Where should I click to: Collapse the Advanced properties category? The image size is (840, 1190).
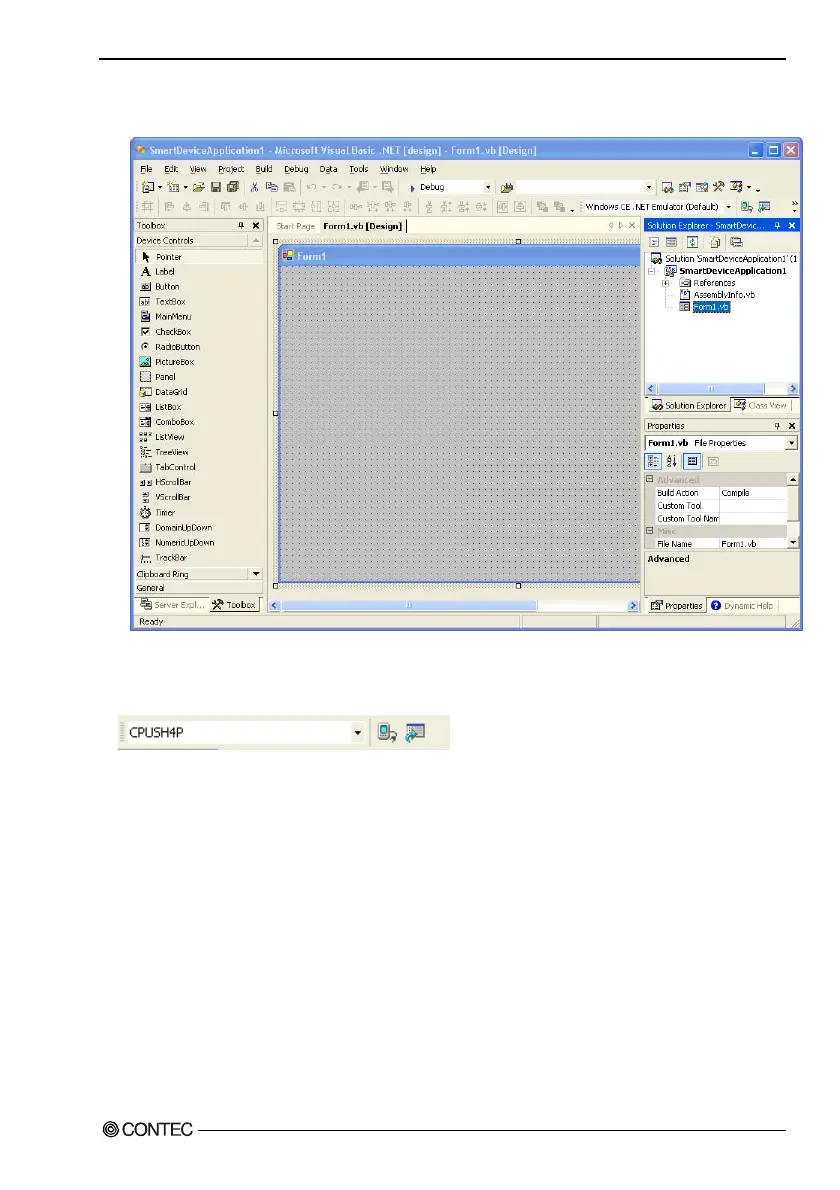point(650,480)
